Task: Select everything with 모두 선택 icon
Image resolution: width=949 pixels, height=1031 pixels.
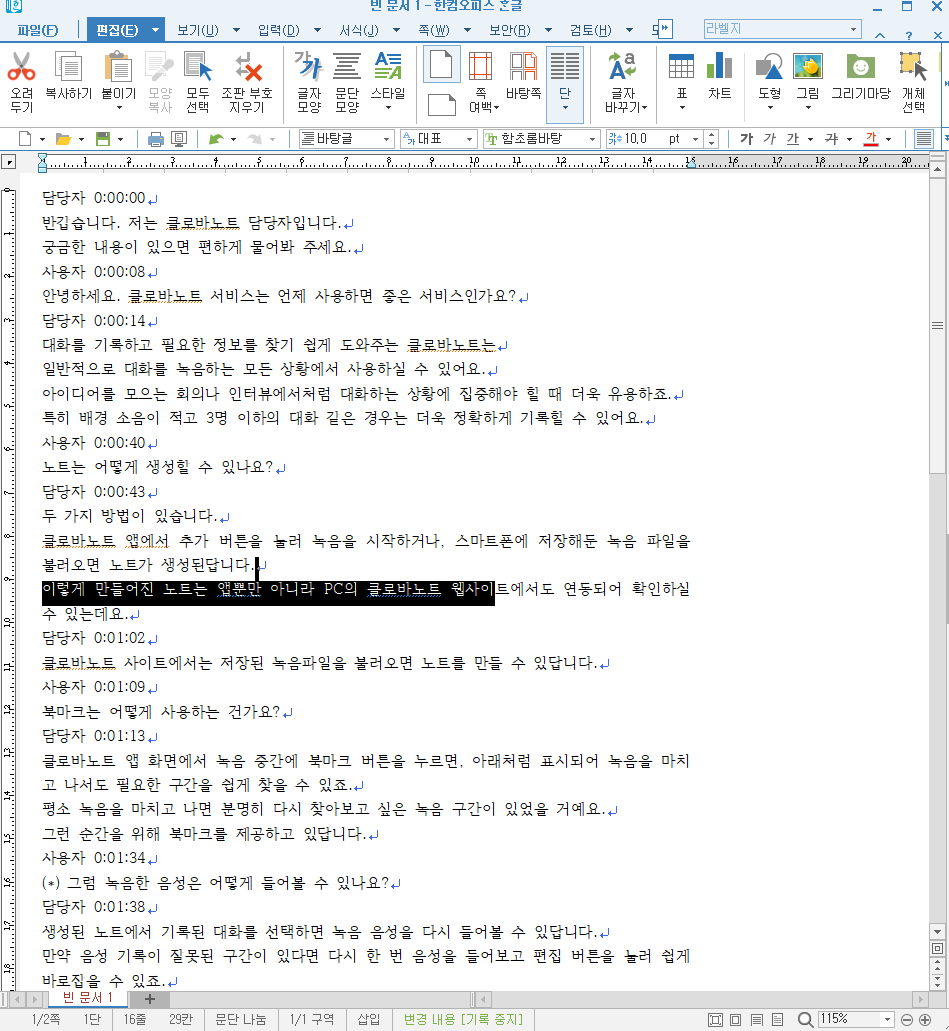Action: 197,68
